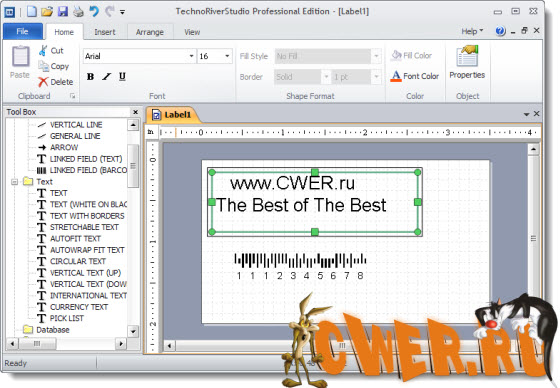Toggle Underline formatting
This screenshot has width=560, height=388.
122,76
